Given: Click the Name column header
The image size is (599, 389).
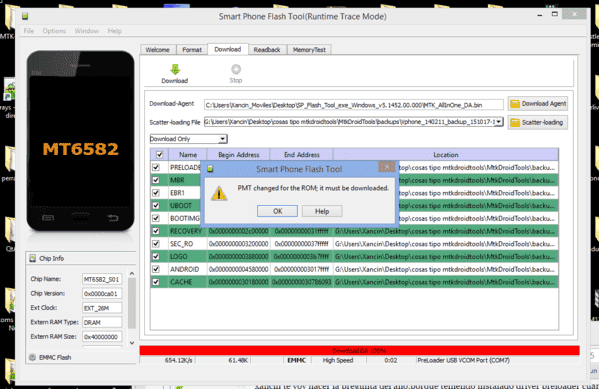Looking at the screenshot, I should click(188, 155).
